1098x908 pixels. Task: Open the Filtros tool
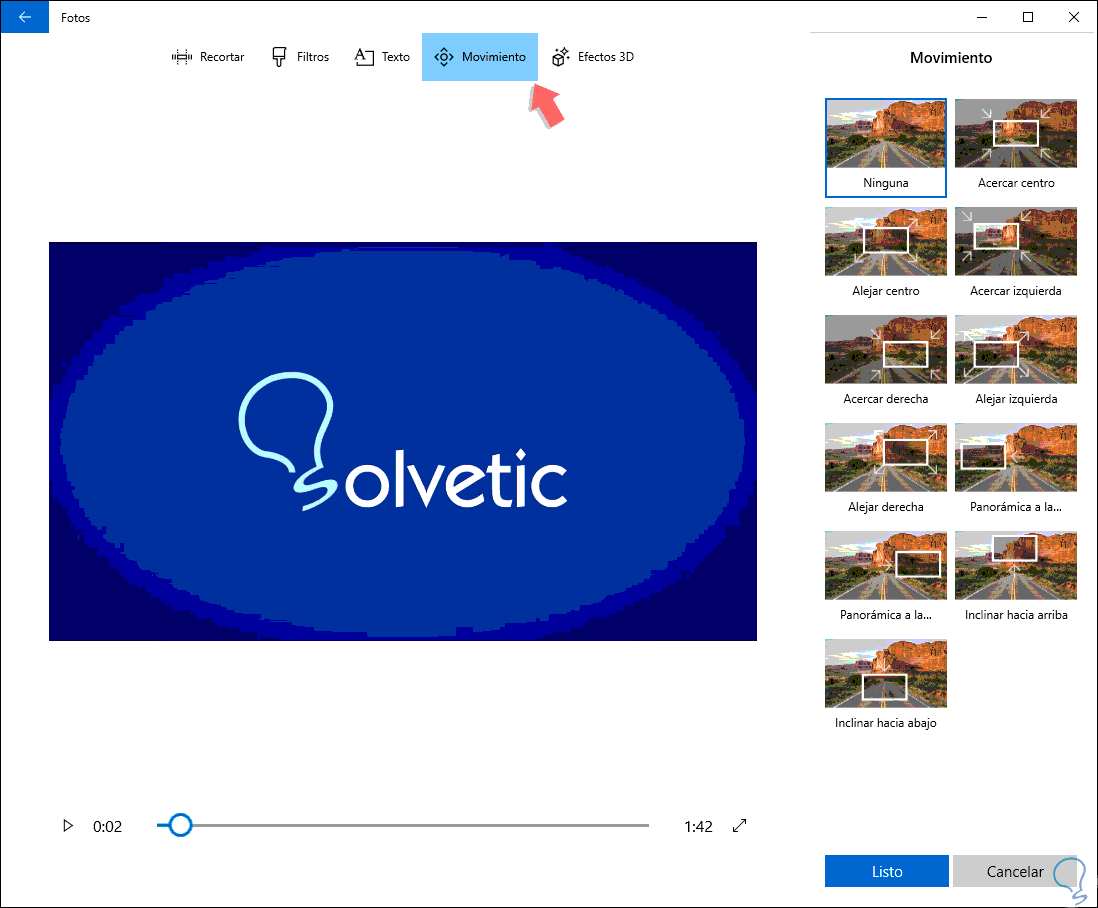[300, 57]
